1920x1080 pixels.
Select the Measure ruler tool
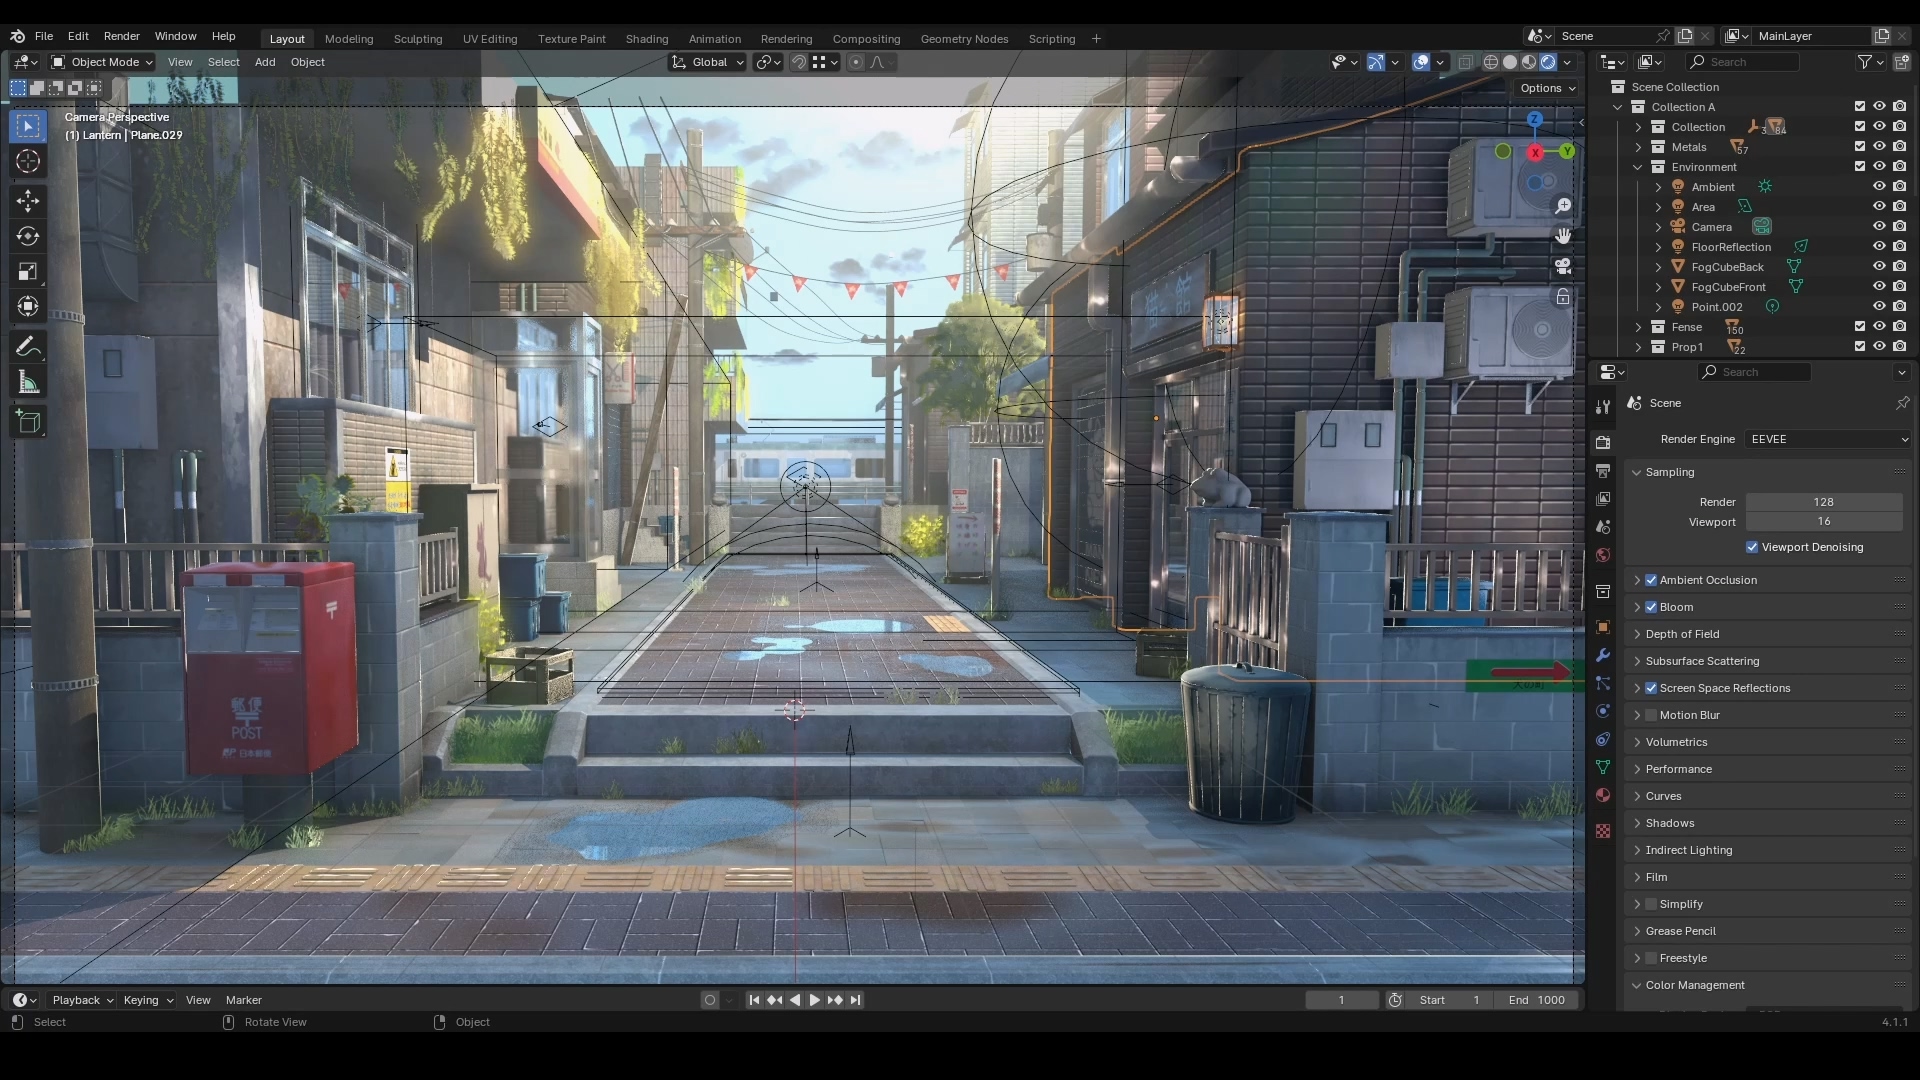pos(28,383)
